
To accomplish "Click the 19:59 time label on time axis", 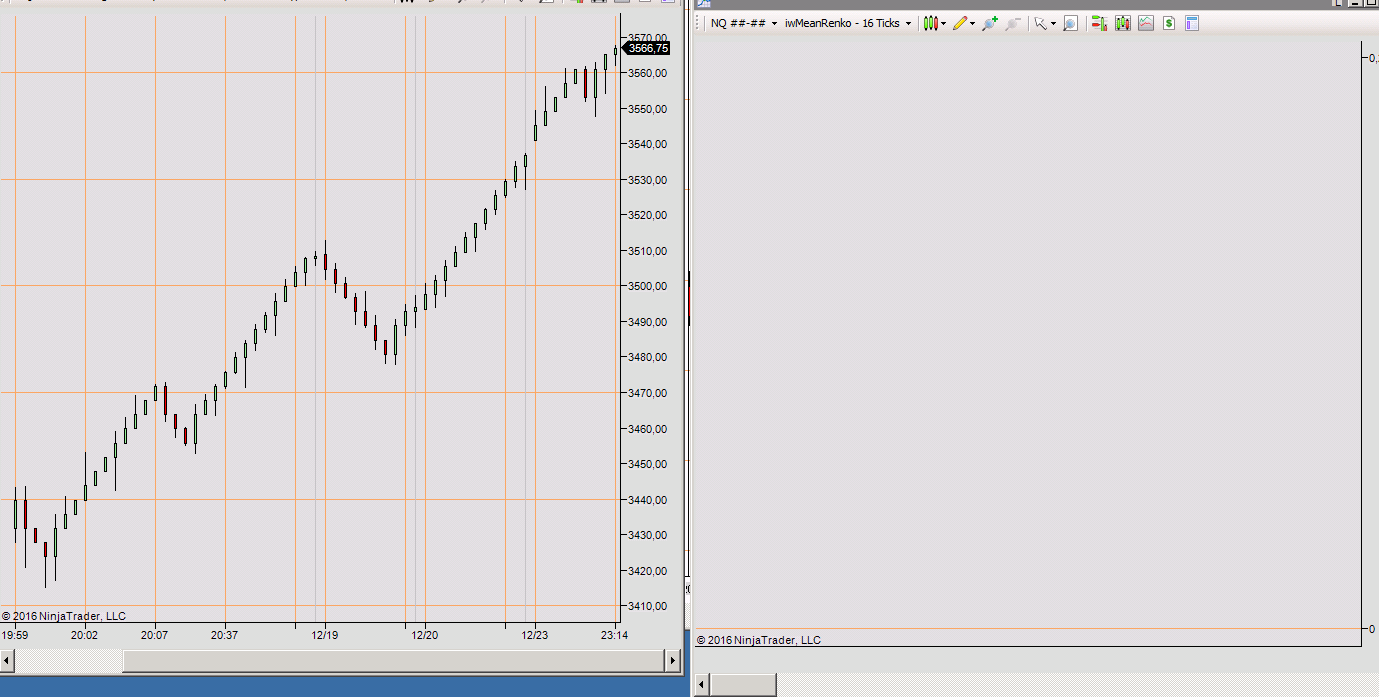I will 15,635.
